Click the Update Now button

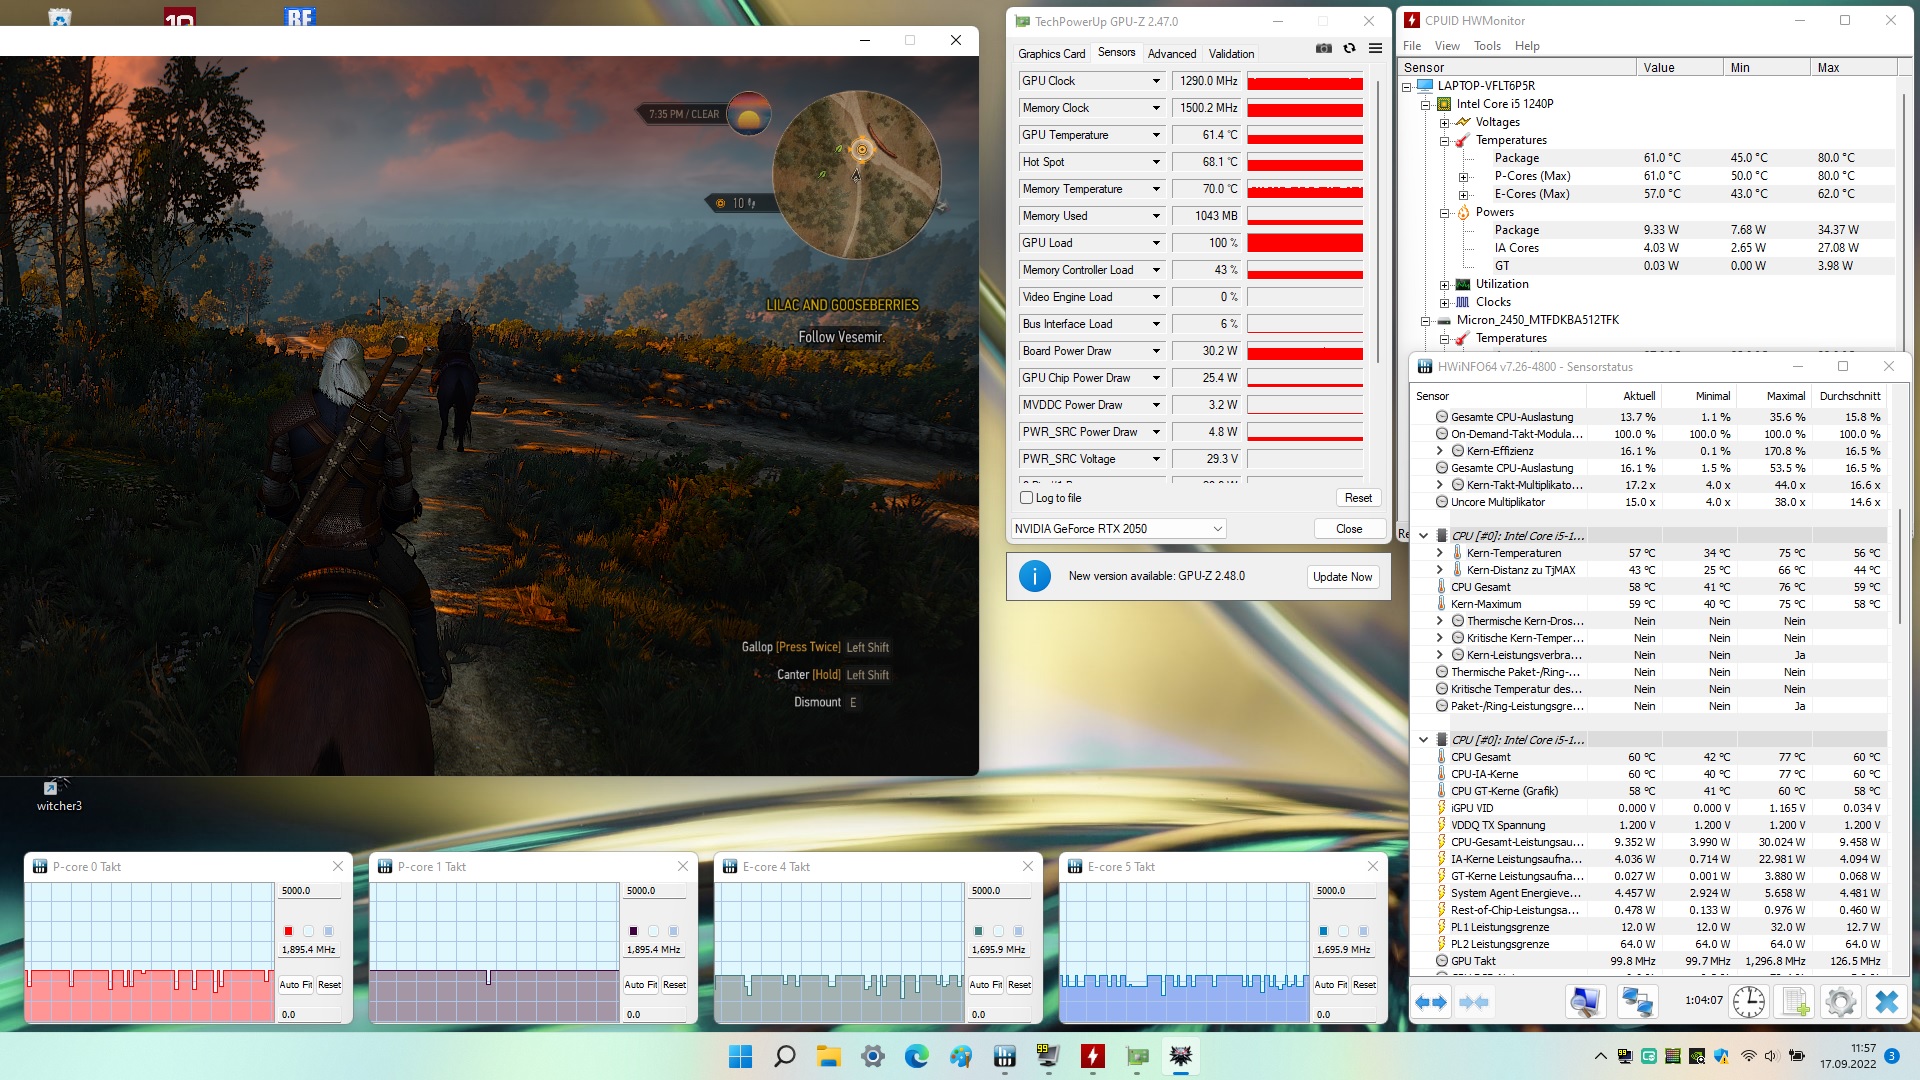point(1342,577)
